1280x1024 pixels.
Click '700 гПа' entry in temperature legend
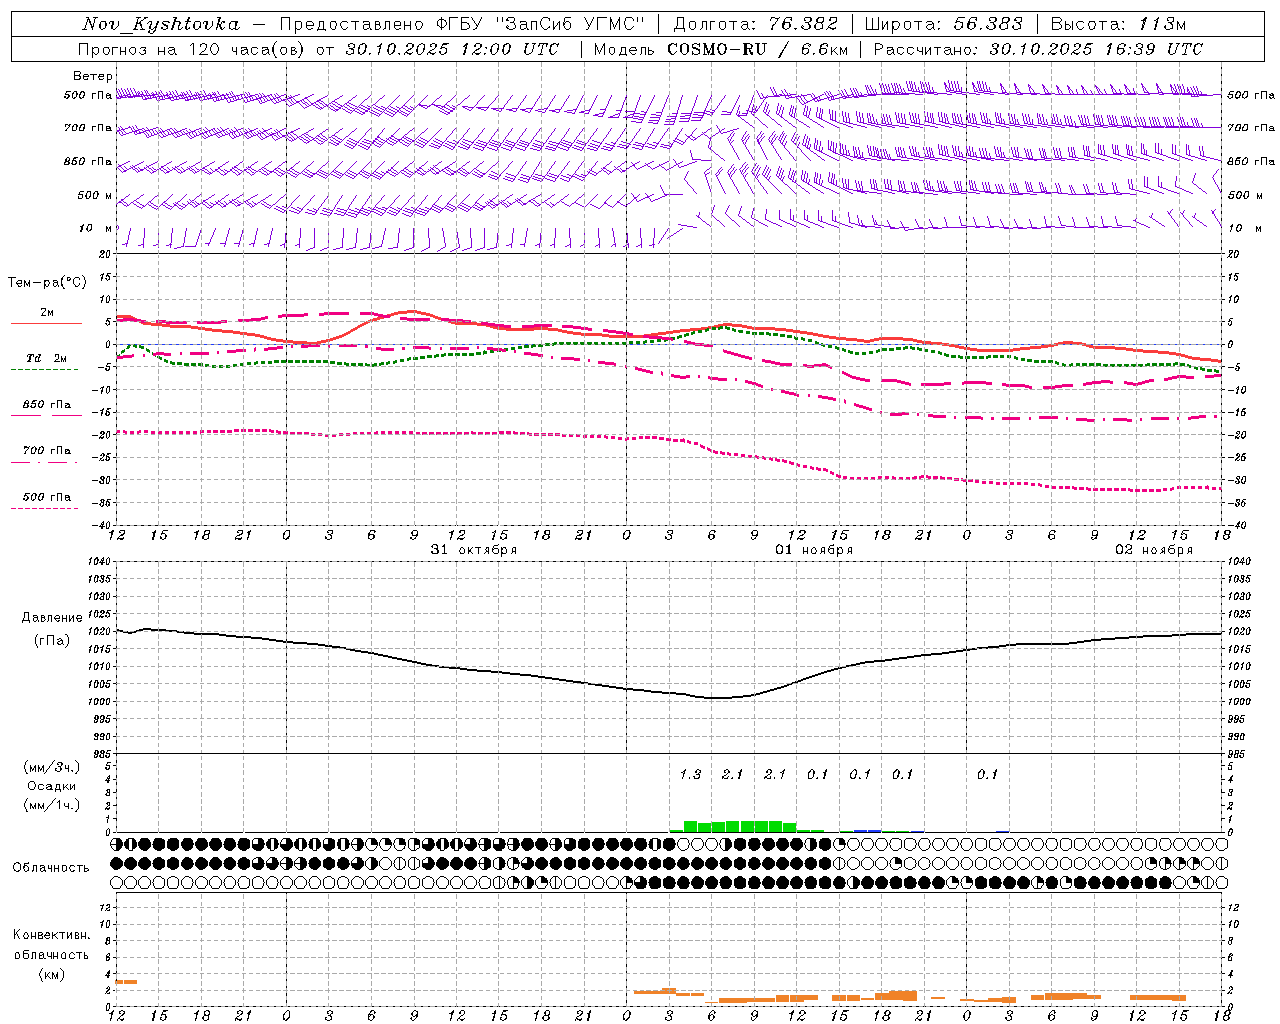pos(46,451)
